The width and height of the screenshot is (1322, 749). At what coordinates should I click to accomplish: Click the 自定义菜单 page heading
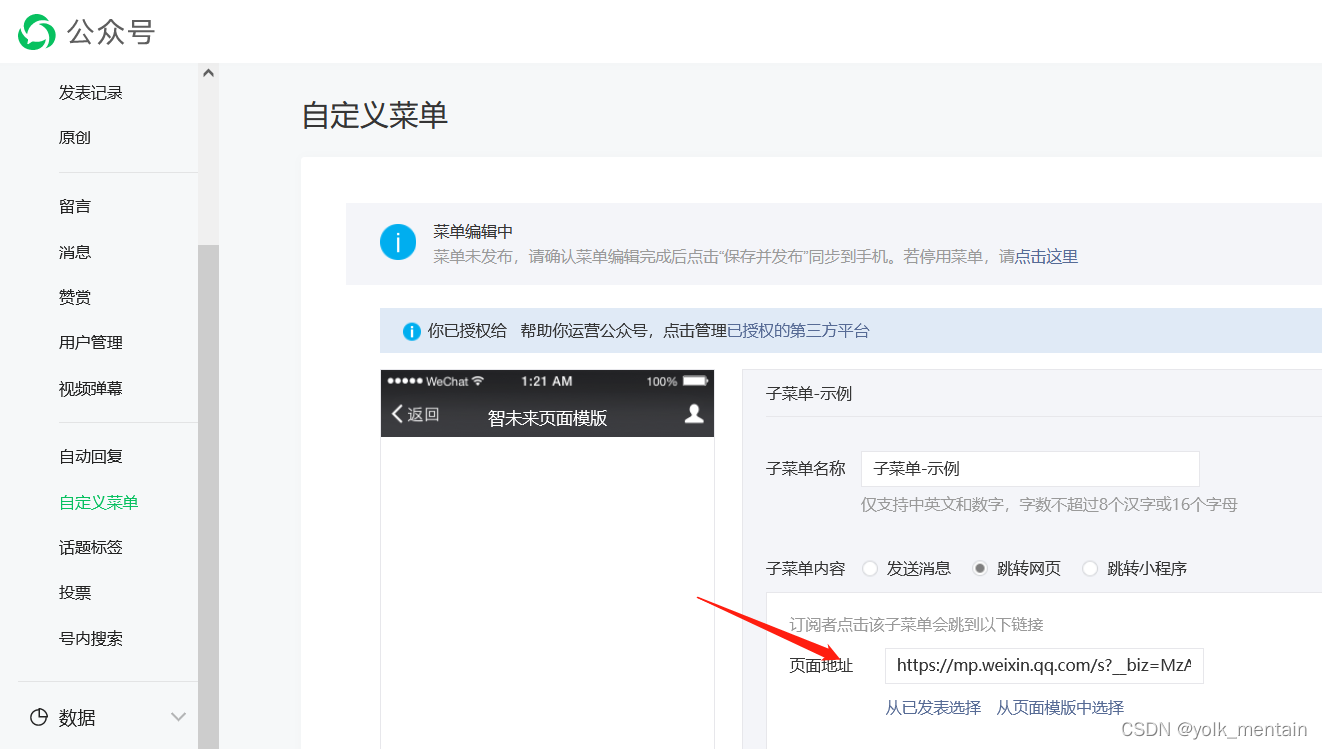[375, 115]
